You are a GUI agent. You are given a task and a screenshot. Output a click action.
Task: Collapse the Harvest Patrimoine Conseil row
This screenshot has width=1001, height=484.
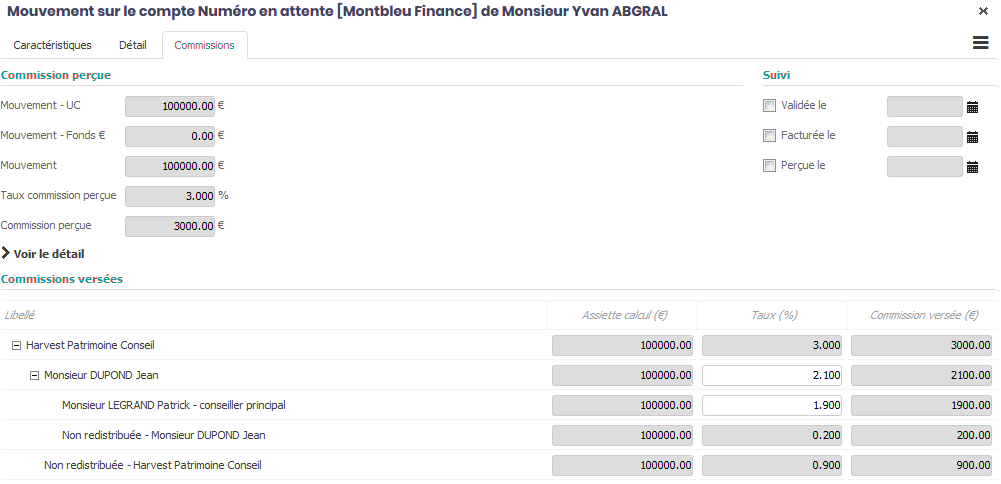(x=16, y=346)
